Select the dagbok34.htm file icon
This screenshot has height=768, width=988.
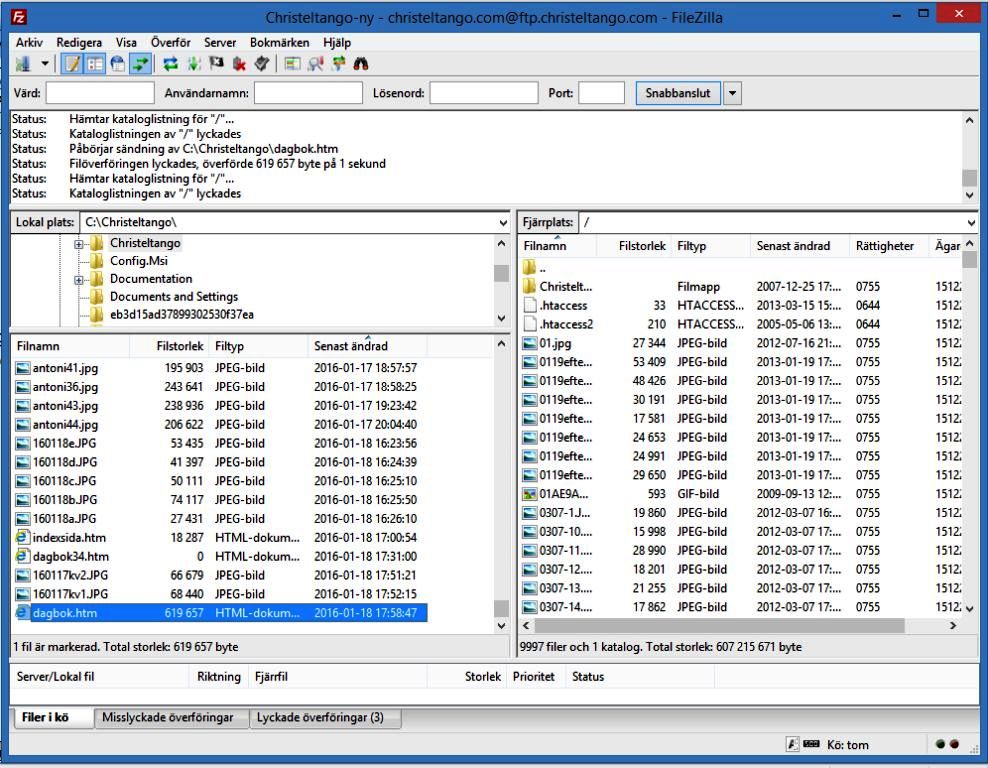tap(23, 556)
